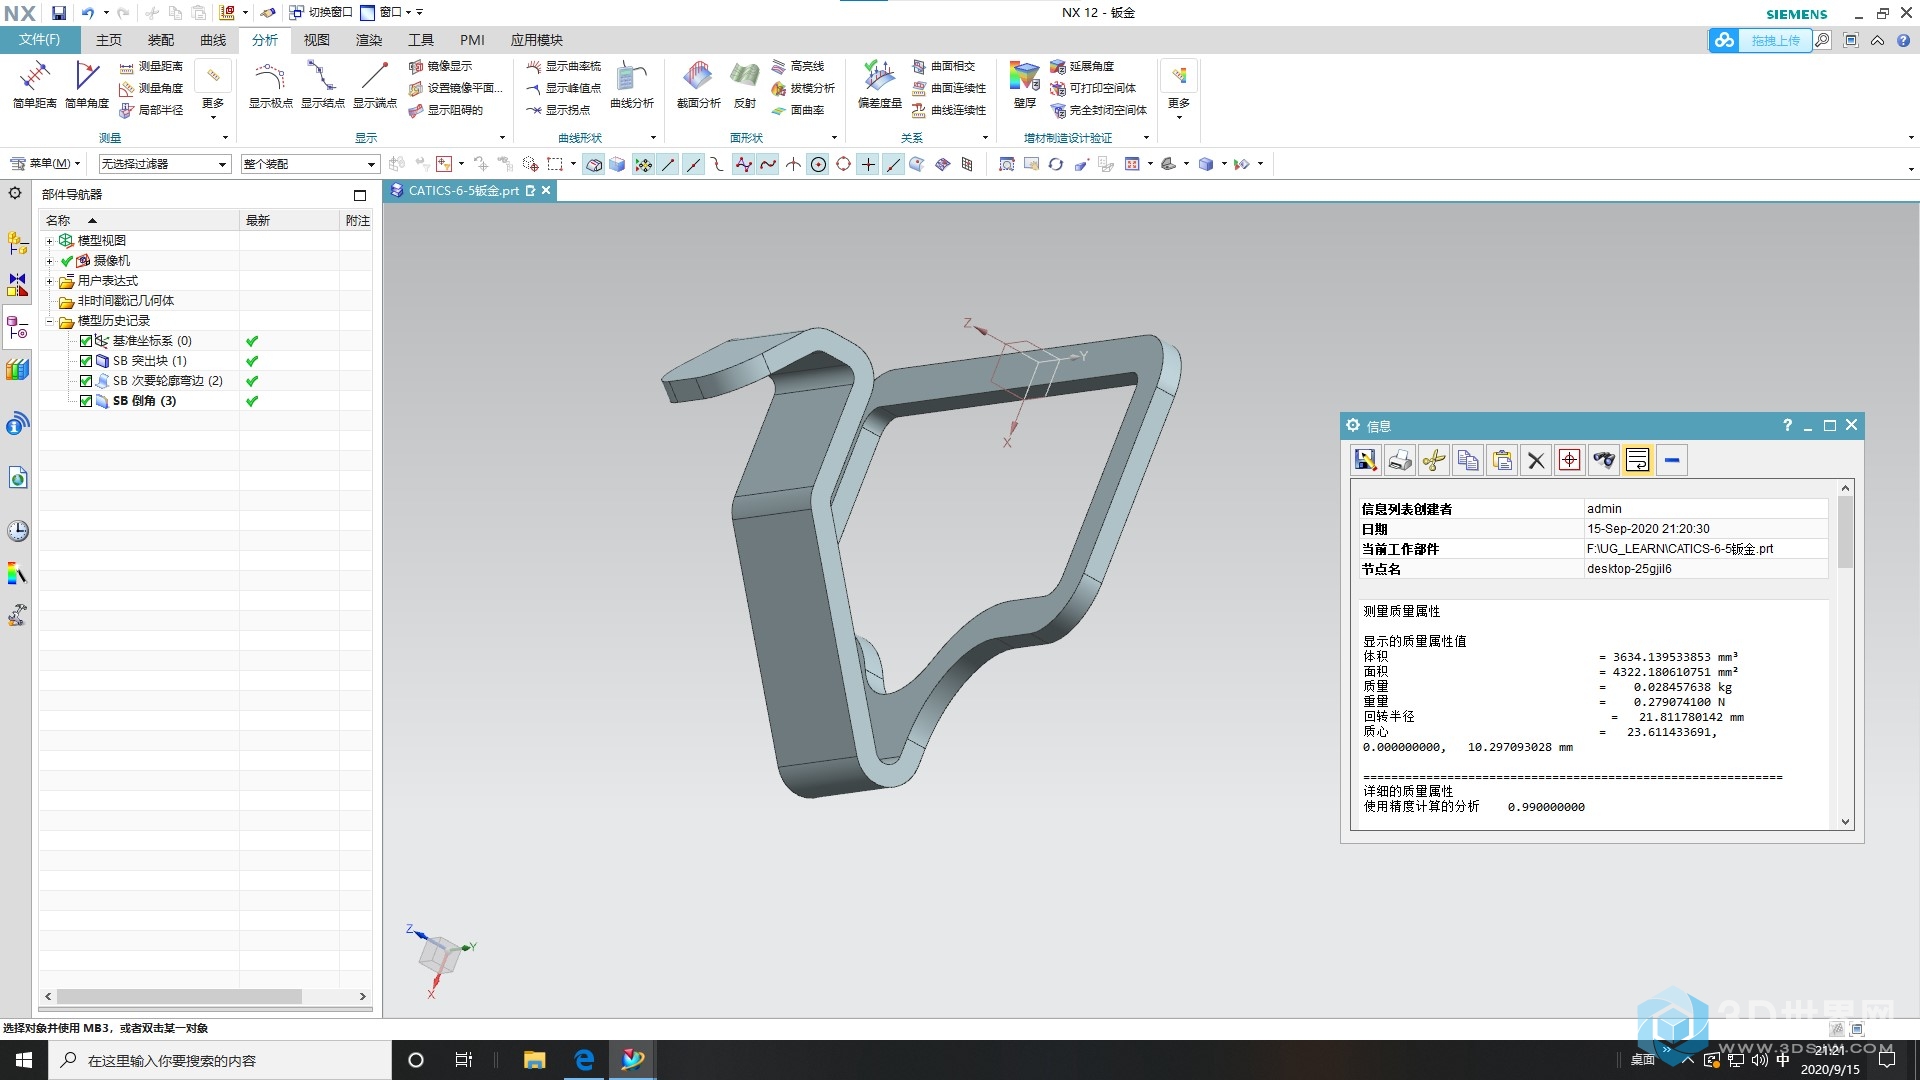Click the binoculars find icon in info window

click(1604, 460)
